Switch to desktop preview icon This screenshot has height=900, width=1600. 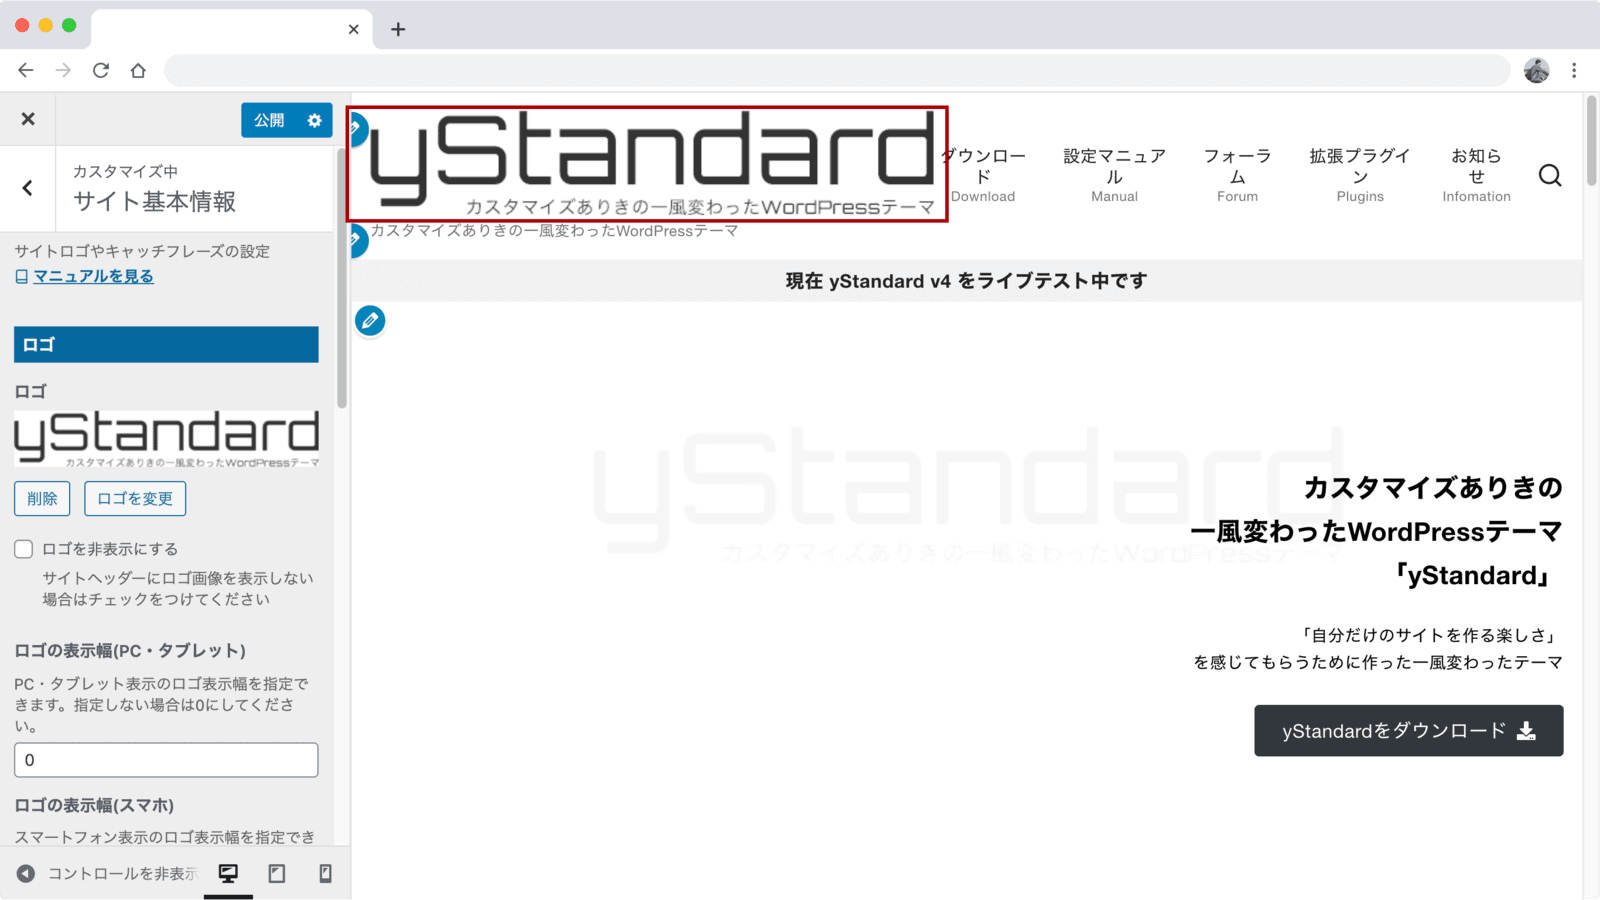pos(228,873)
